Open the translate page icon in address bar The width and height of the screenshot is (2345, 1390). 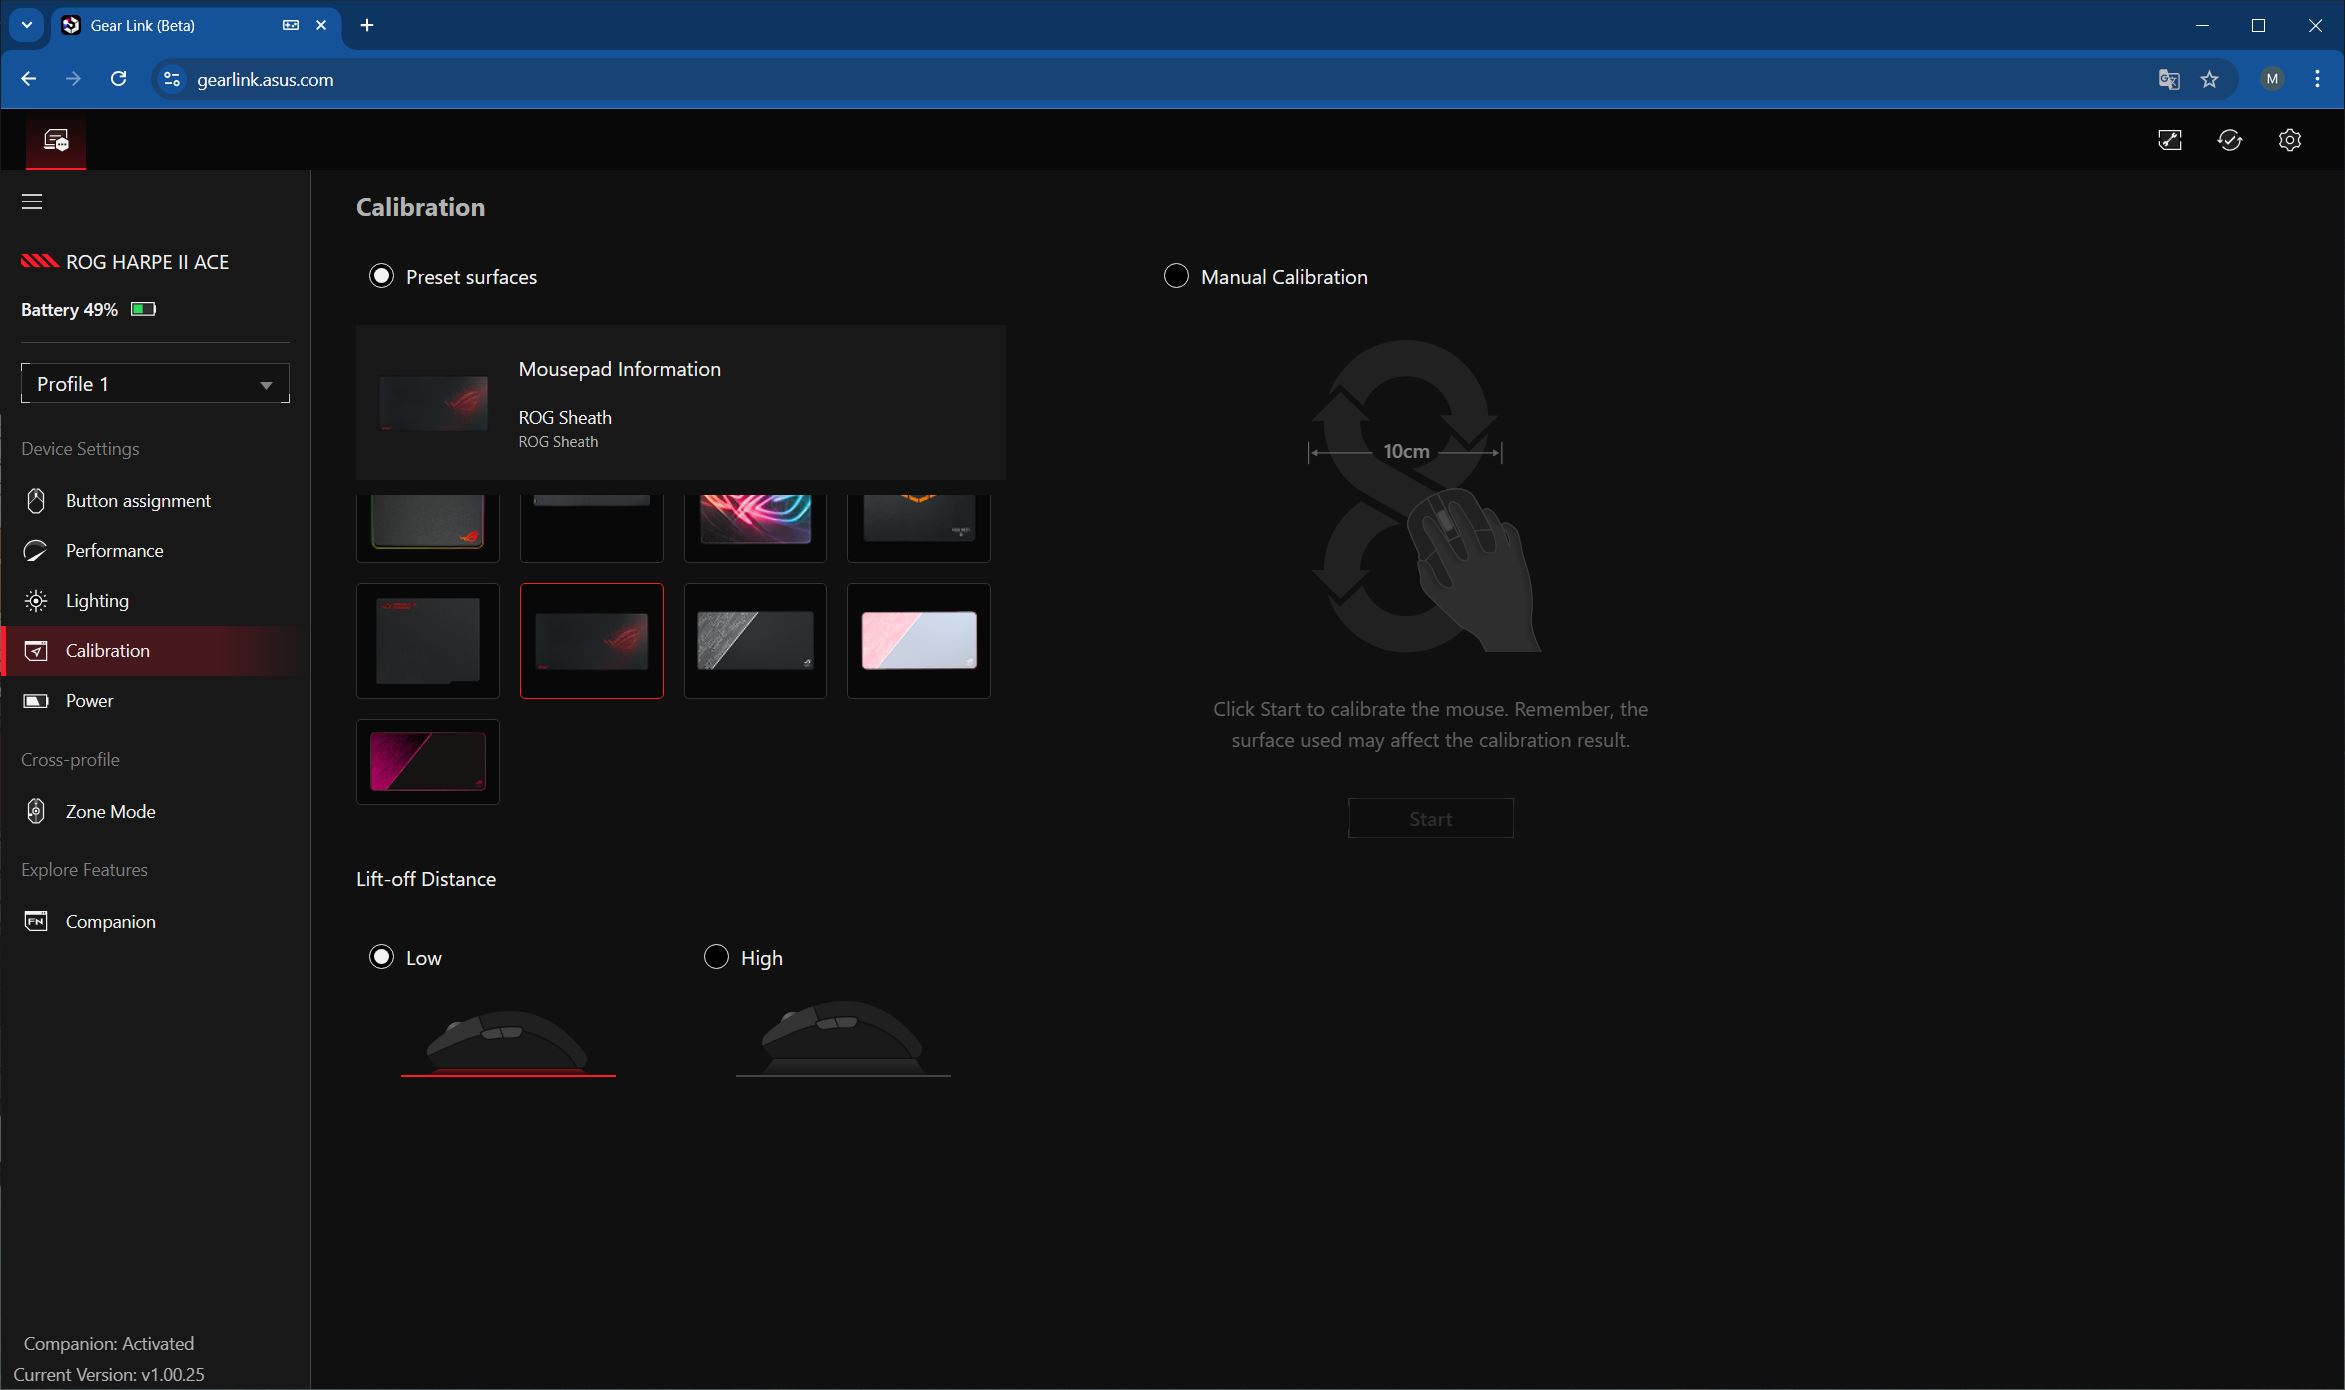2168,79
